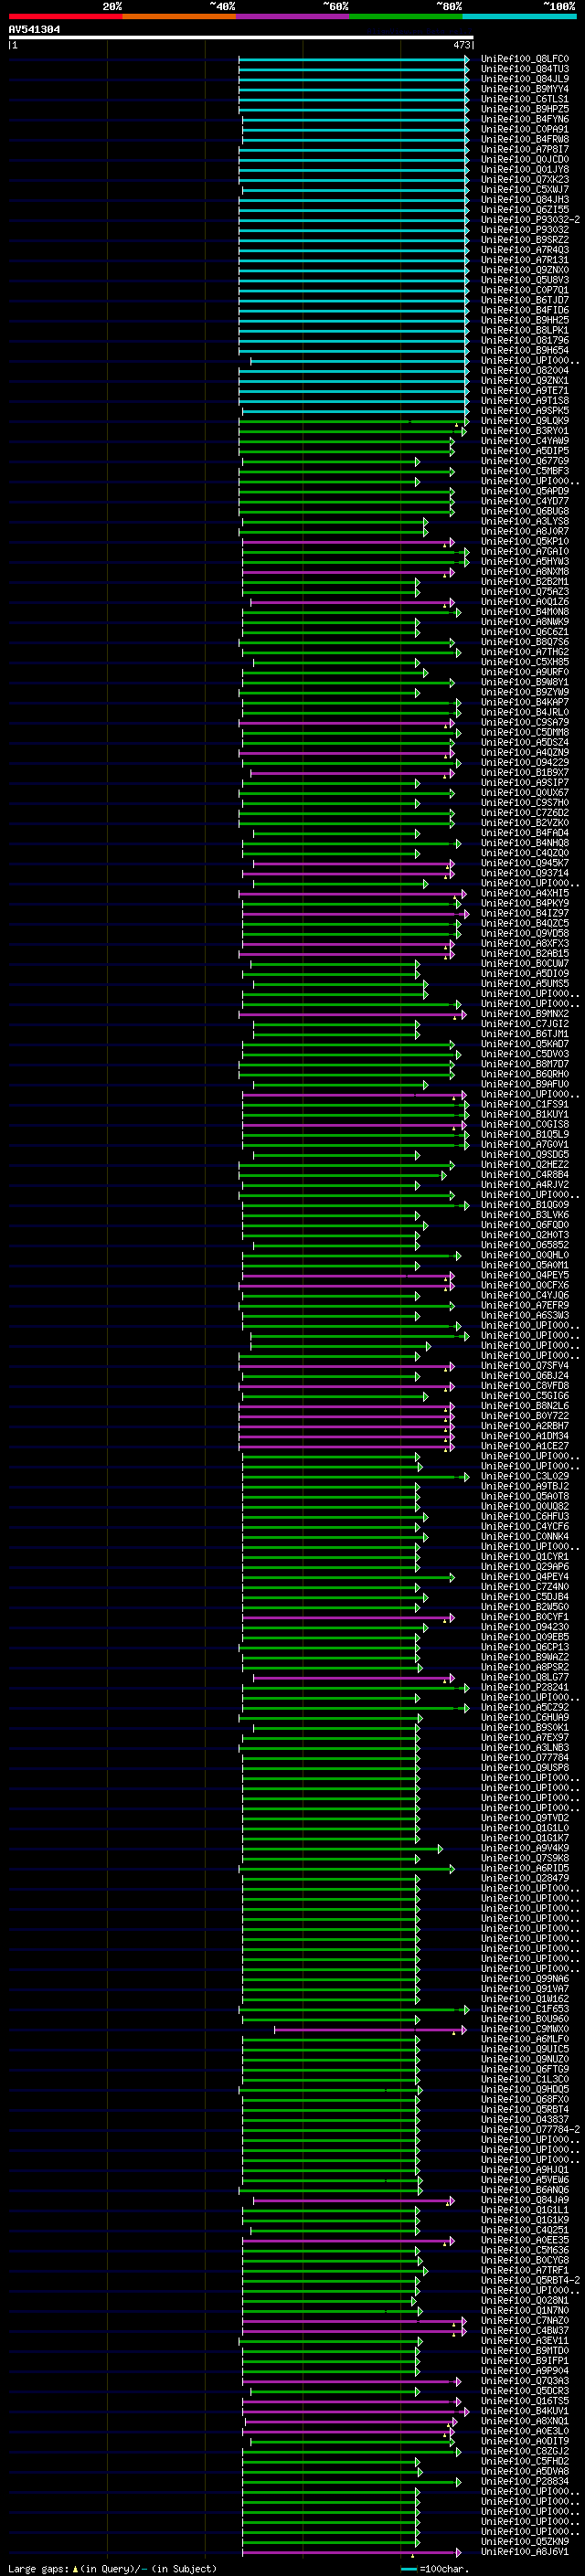
Task: Select the UniRef100_A4XHI5 label
Action: coord(524,893)
